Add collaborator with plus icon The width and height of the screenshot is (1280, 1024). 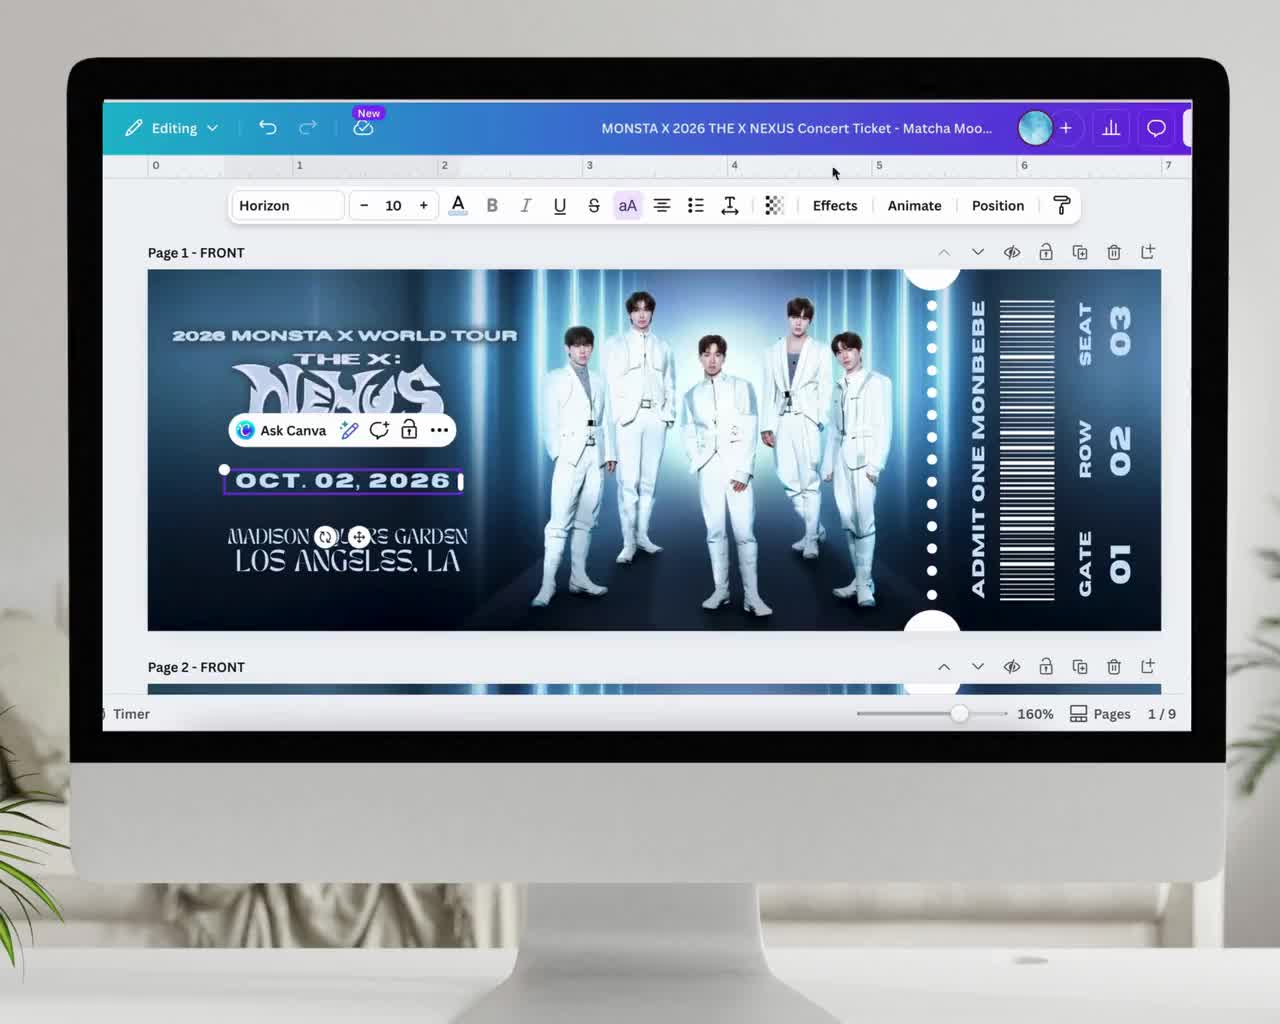[1066, 128]
